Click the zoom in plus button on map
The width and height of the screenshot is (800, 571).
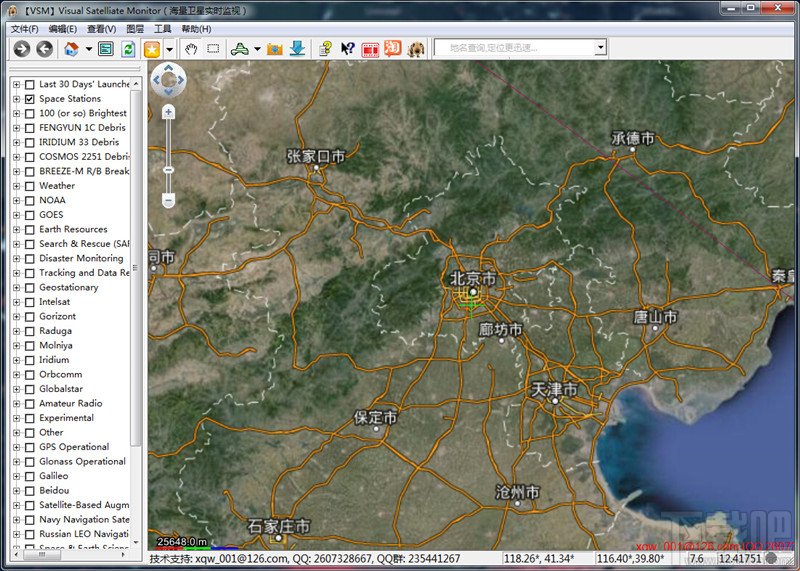coord(168,112)
